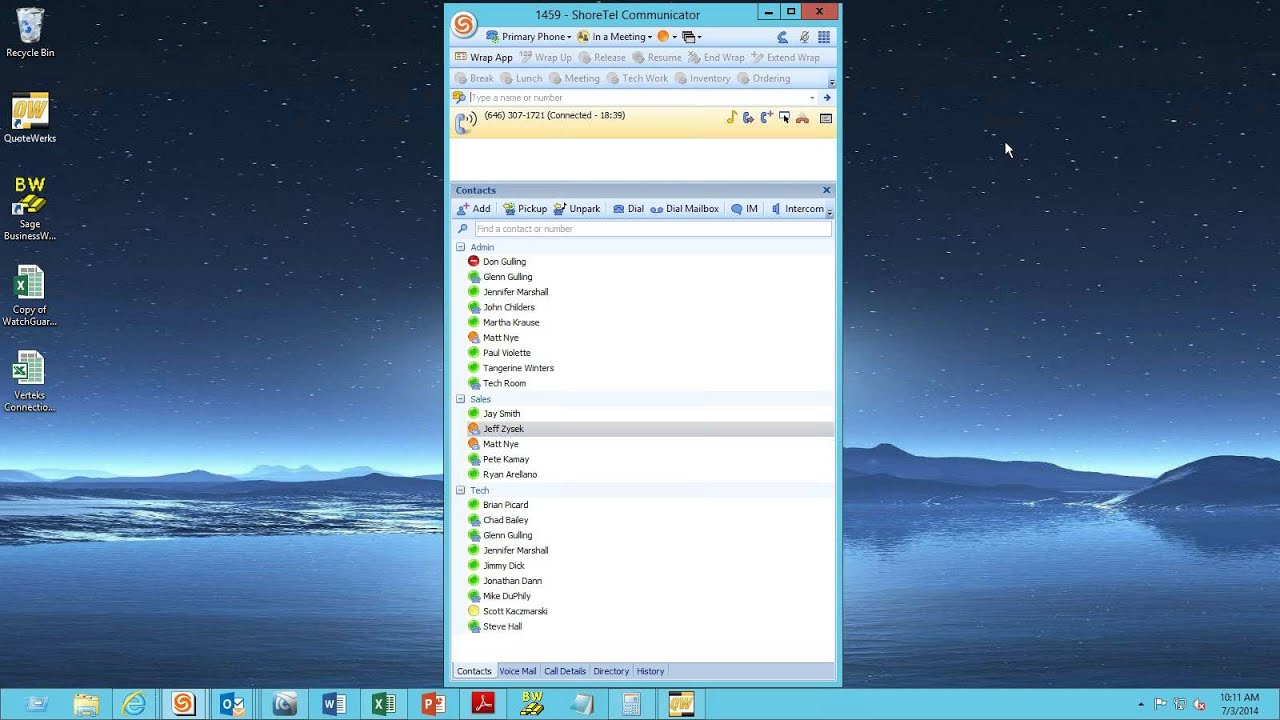Open Outlook from the taskbar
Viewport: 1280px width, 720px height.
point(232,704)
